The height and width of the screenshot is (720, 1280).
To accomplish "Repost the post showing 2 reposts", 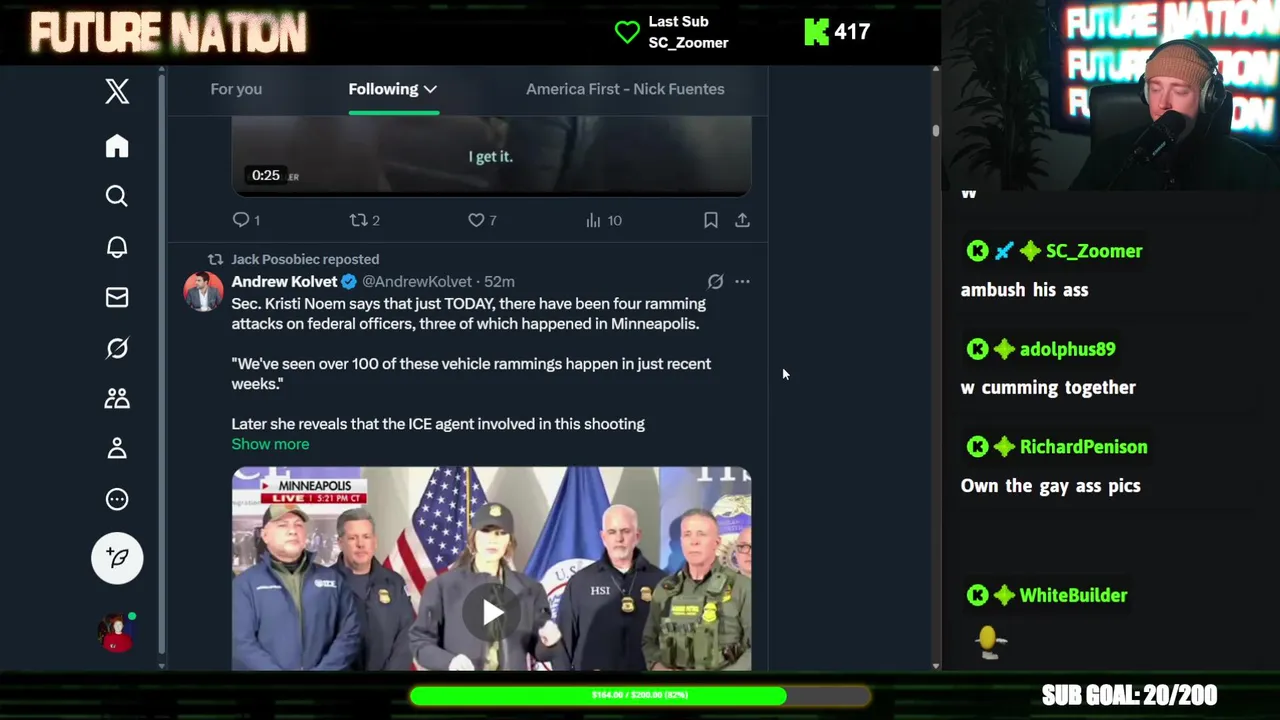I will click(364, 220).
